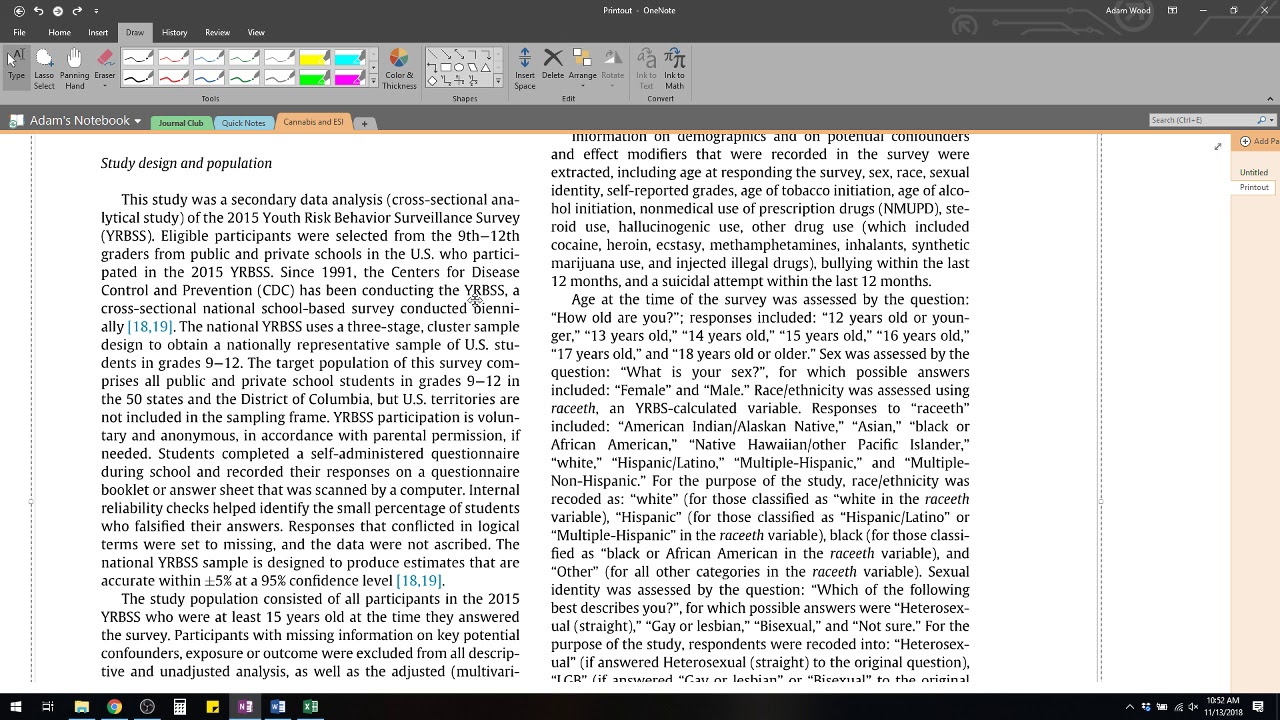1280x720 pixels.
Task: Open the Rotate dropdown
Action: click(x=612, y=66)
